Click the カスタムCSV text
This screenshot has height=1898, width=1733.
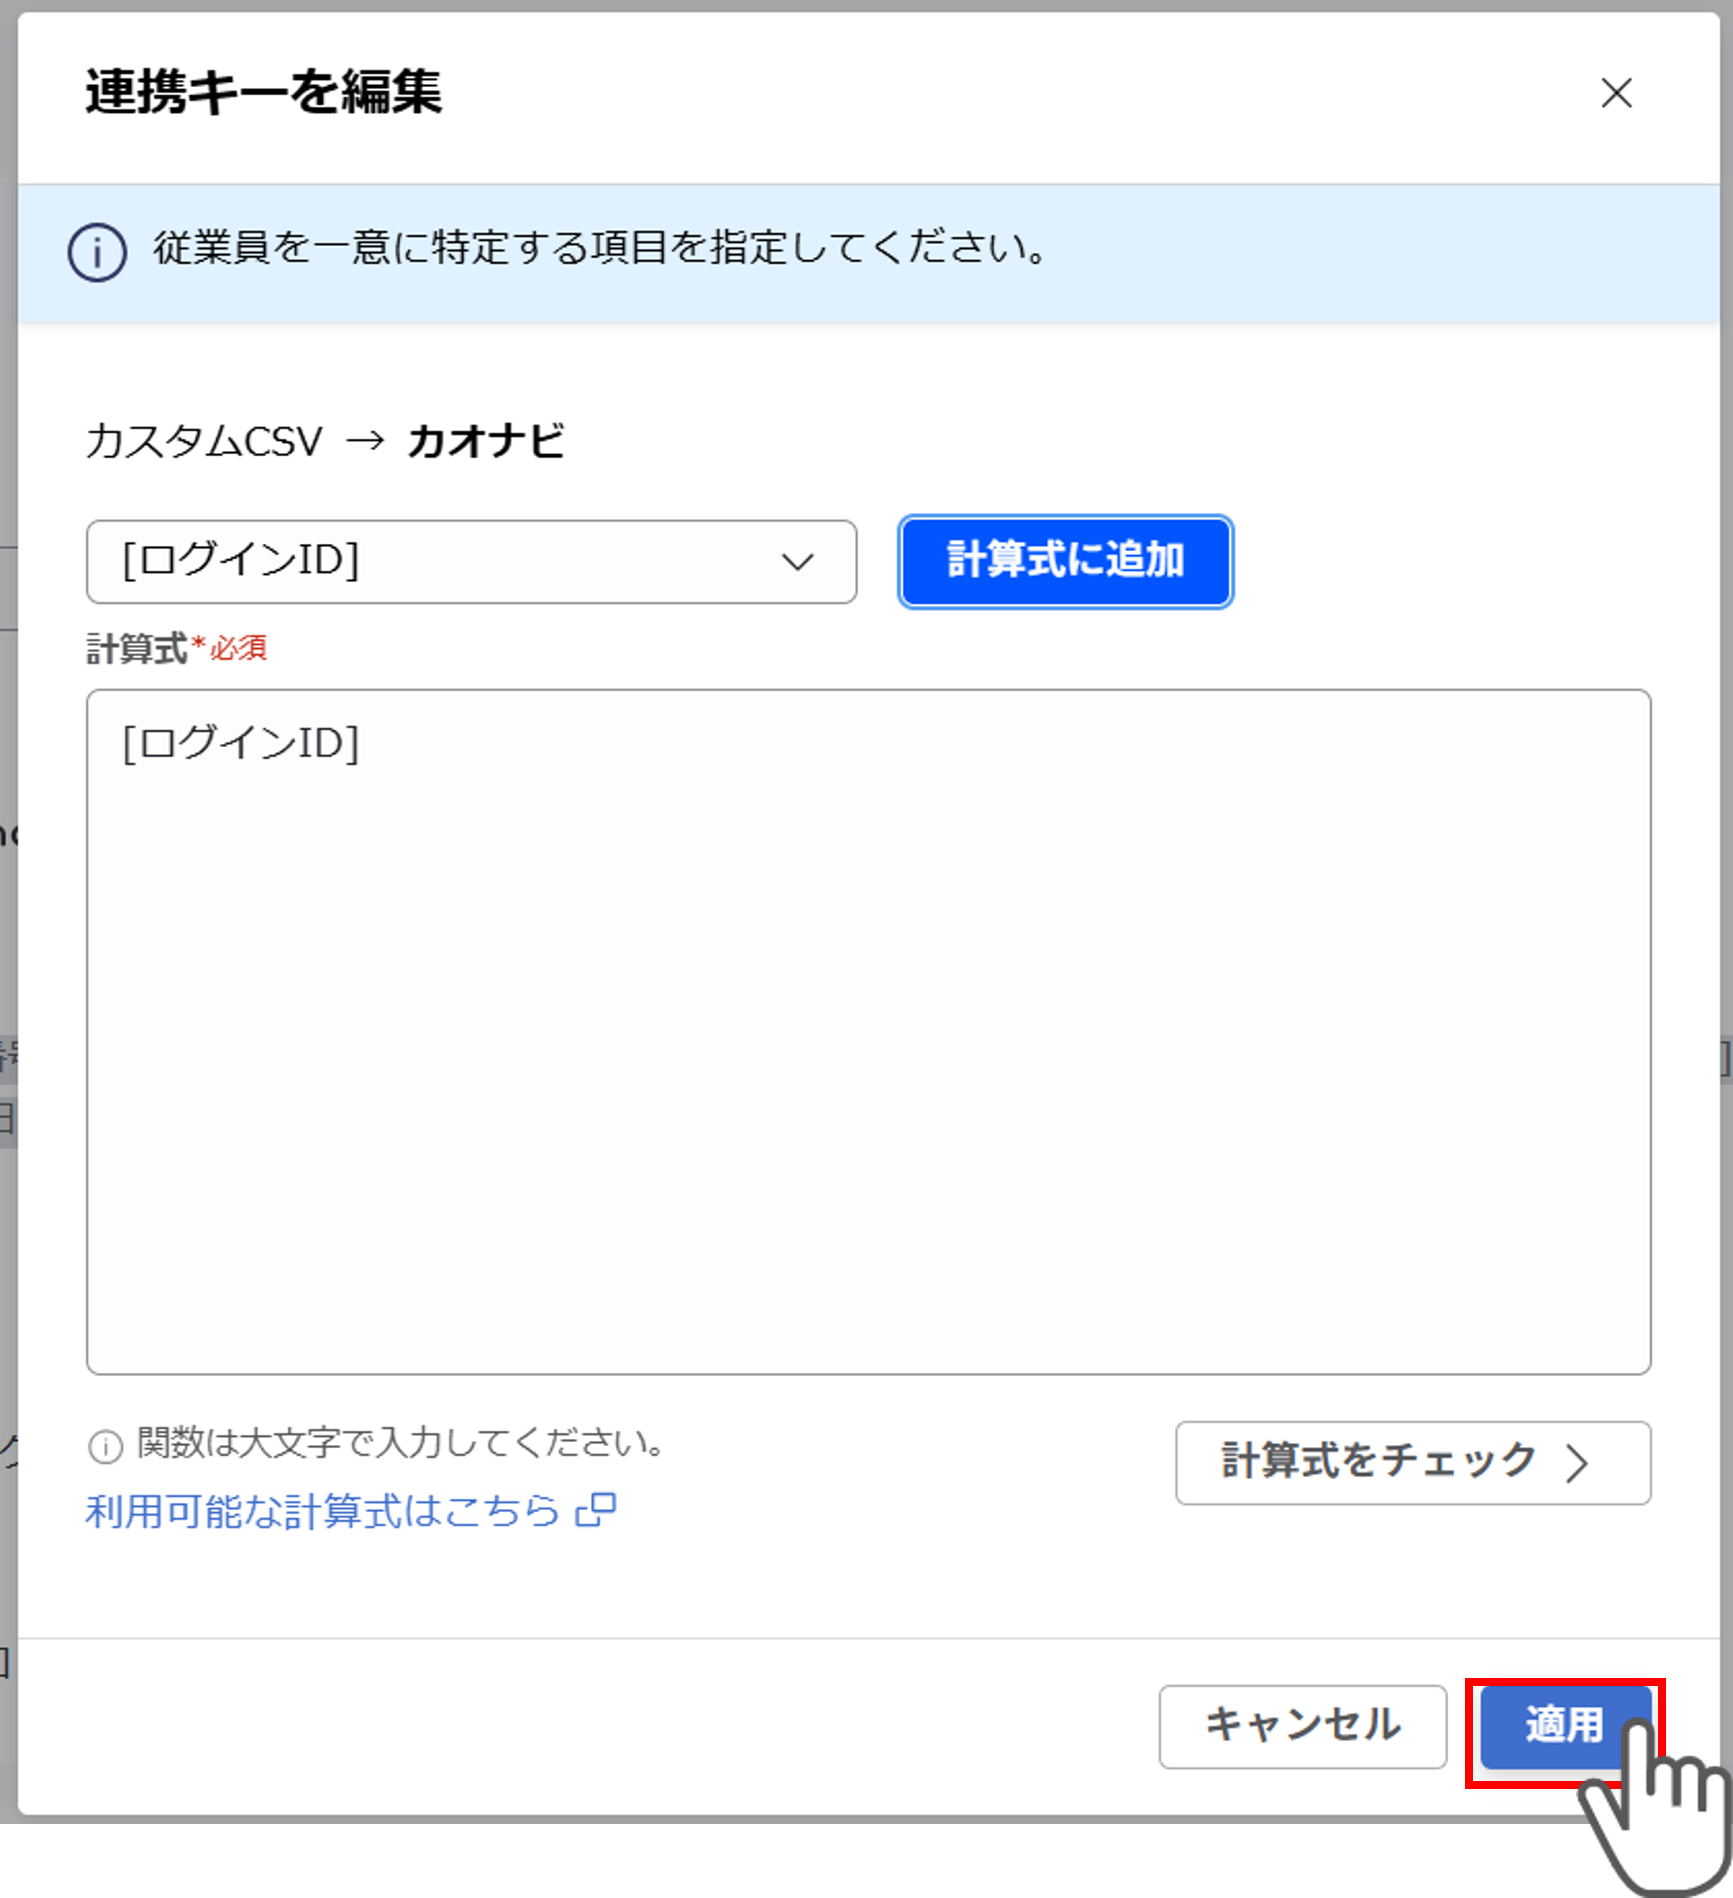point(204,441)
